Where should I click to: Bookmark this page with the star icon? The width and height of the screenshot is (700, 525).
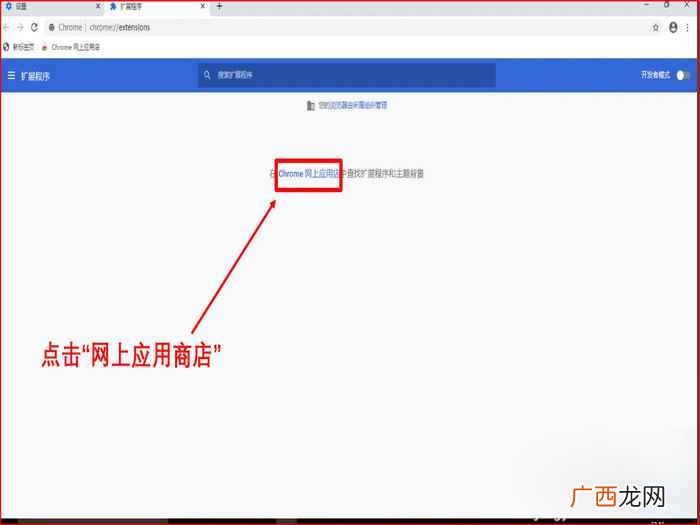point(655,28)
